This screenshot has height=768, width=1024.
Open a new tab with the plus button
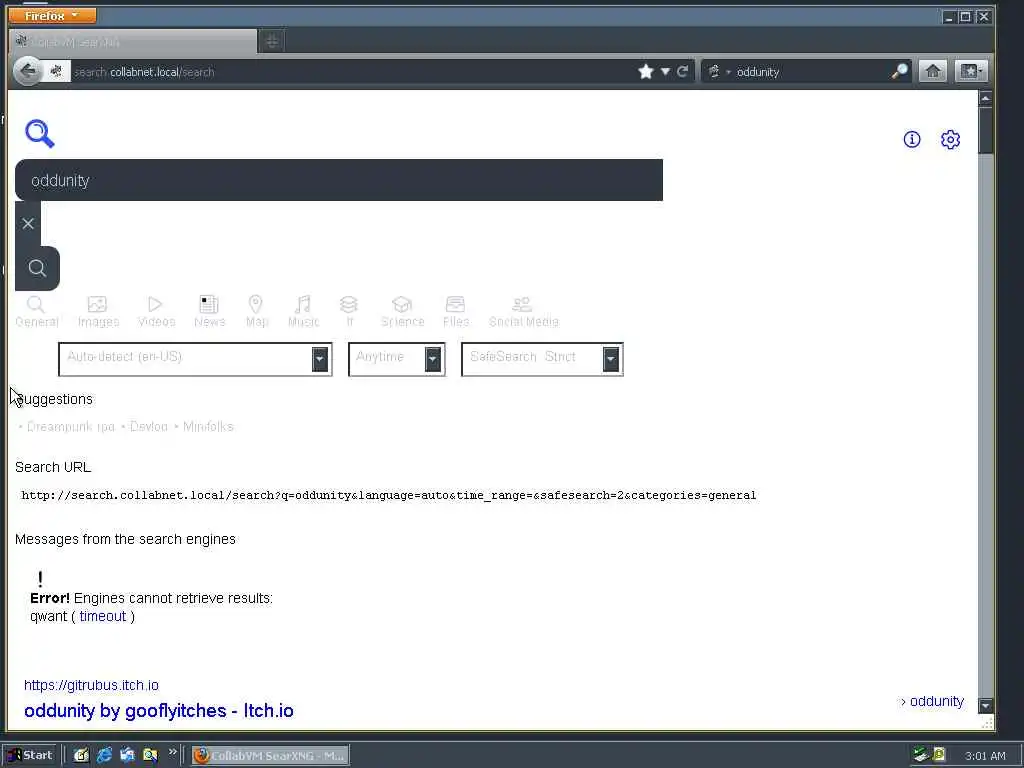click(272, 42)
